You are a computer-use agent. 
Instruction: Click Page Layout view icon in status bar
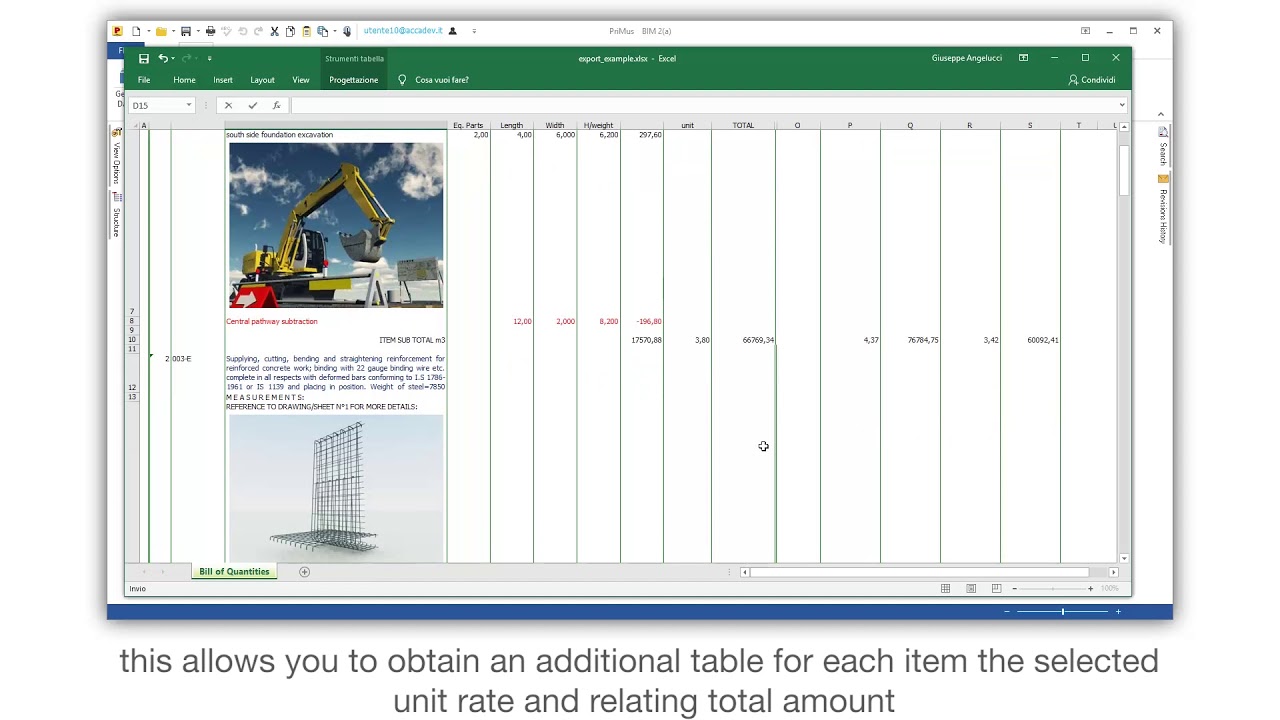point(971,588)
